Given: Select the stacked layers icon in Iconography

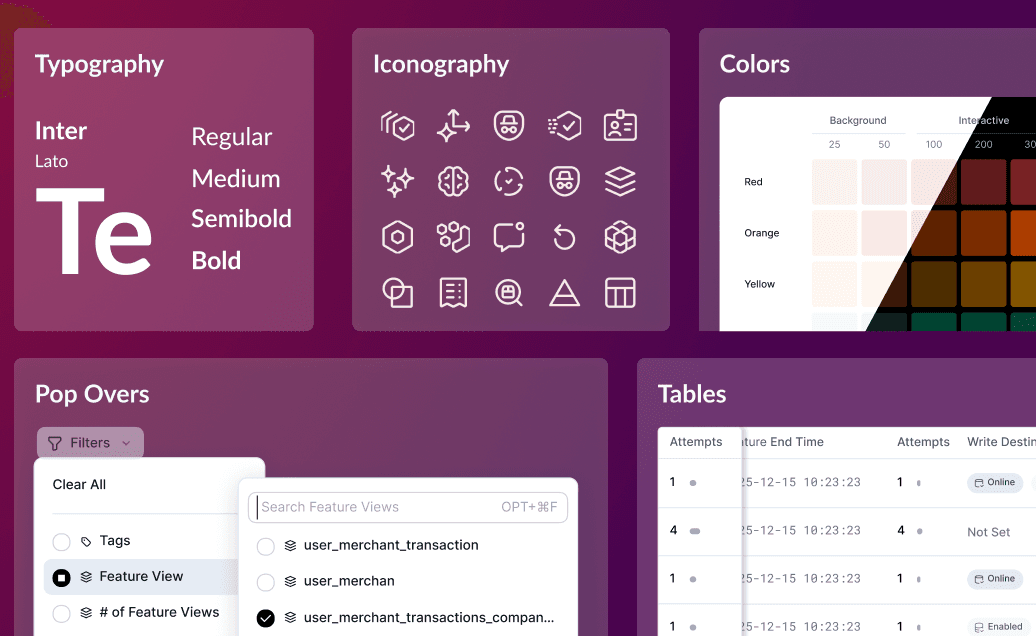Looking at the screenshot, I should tap(620, 181).
